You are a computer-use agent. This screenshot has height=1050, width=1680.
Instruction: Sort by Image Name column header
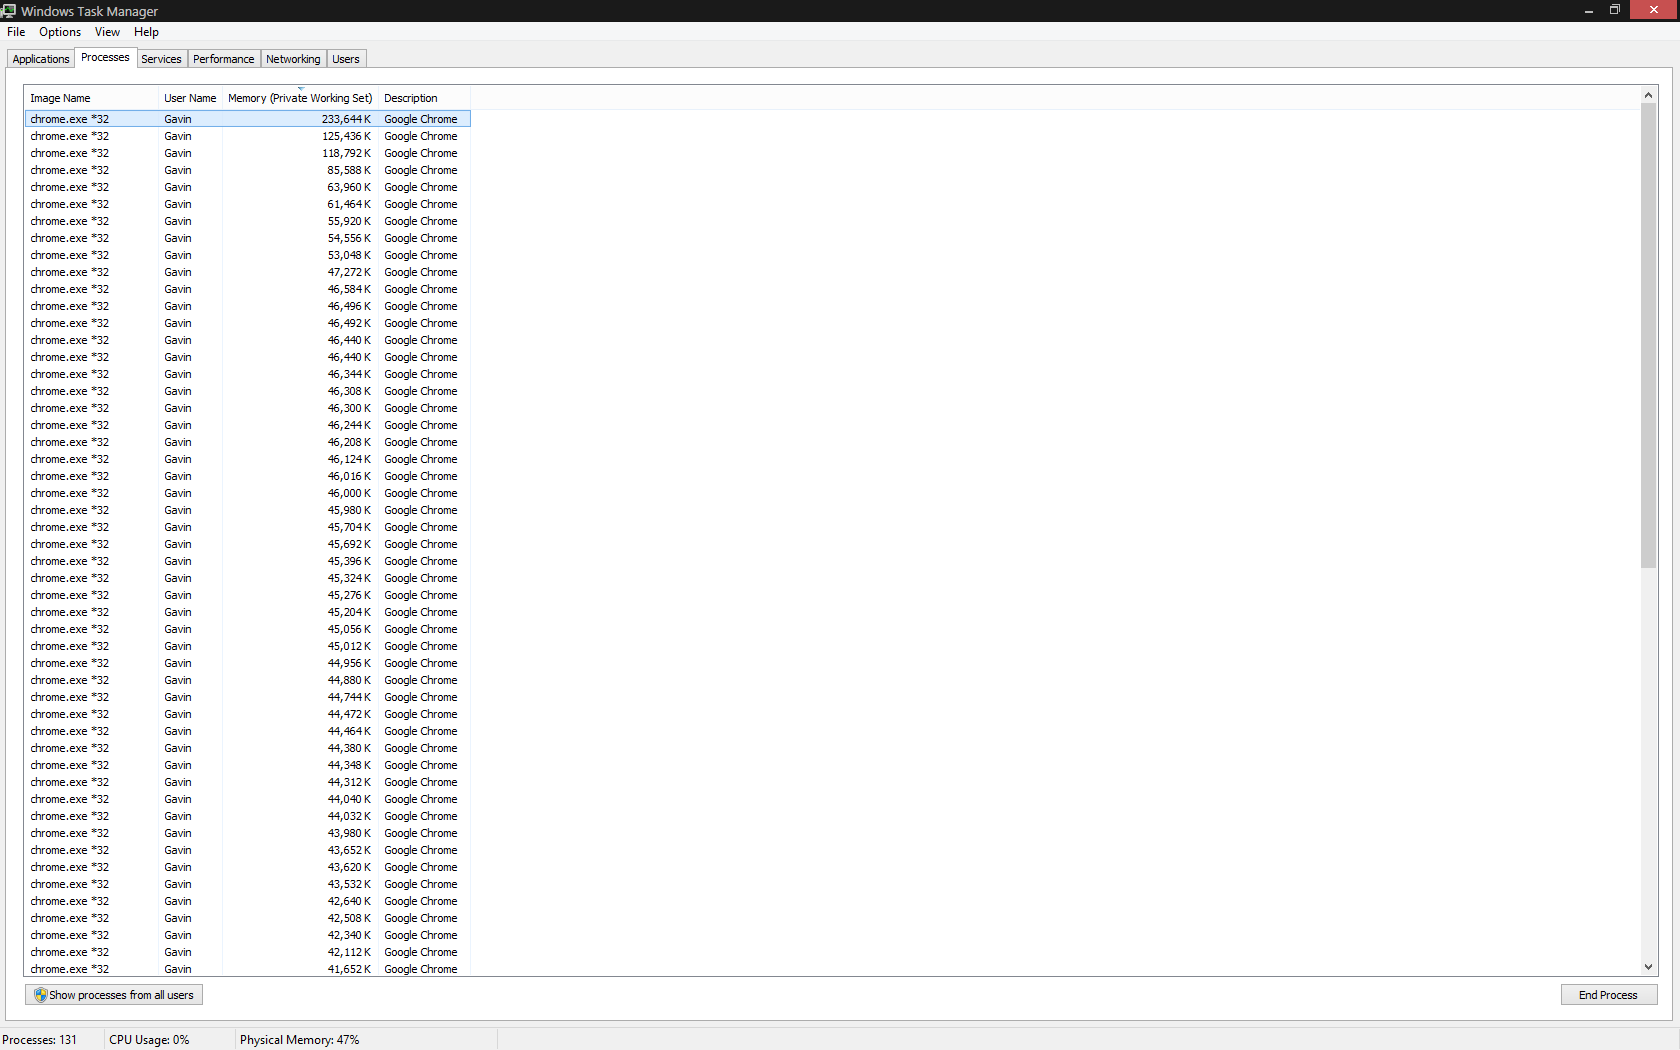[91, 98]
